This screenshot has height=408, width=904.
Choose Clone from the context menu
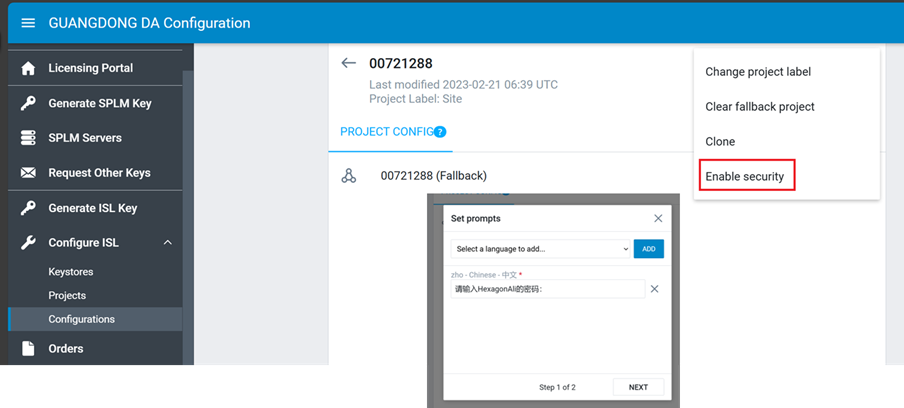[720, 142]
